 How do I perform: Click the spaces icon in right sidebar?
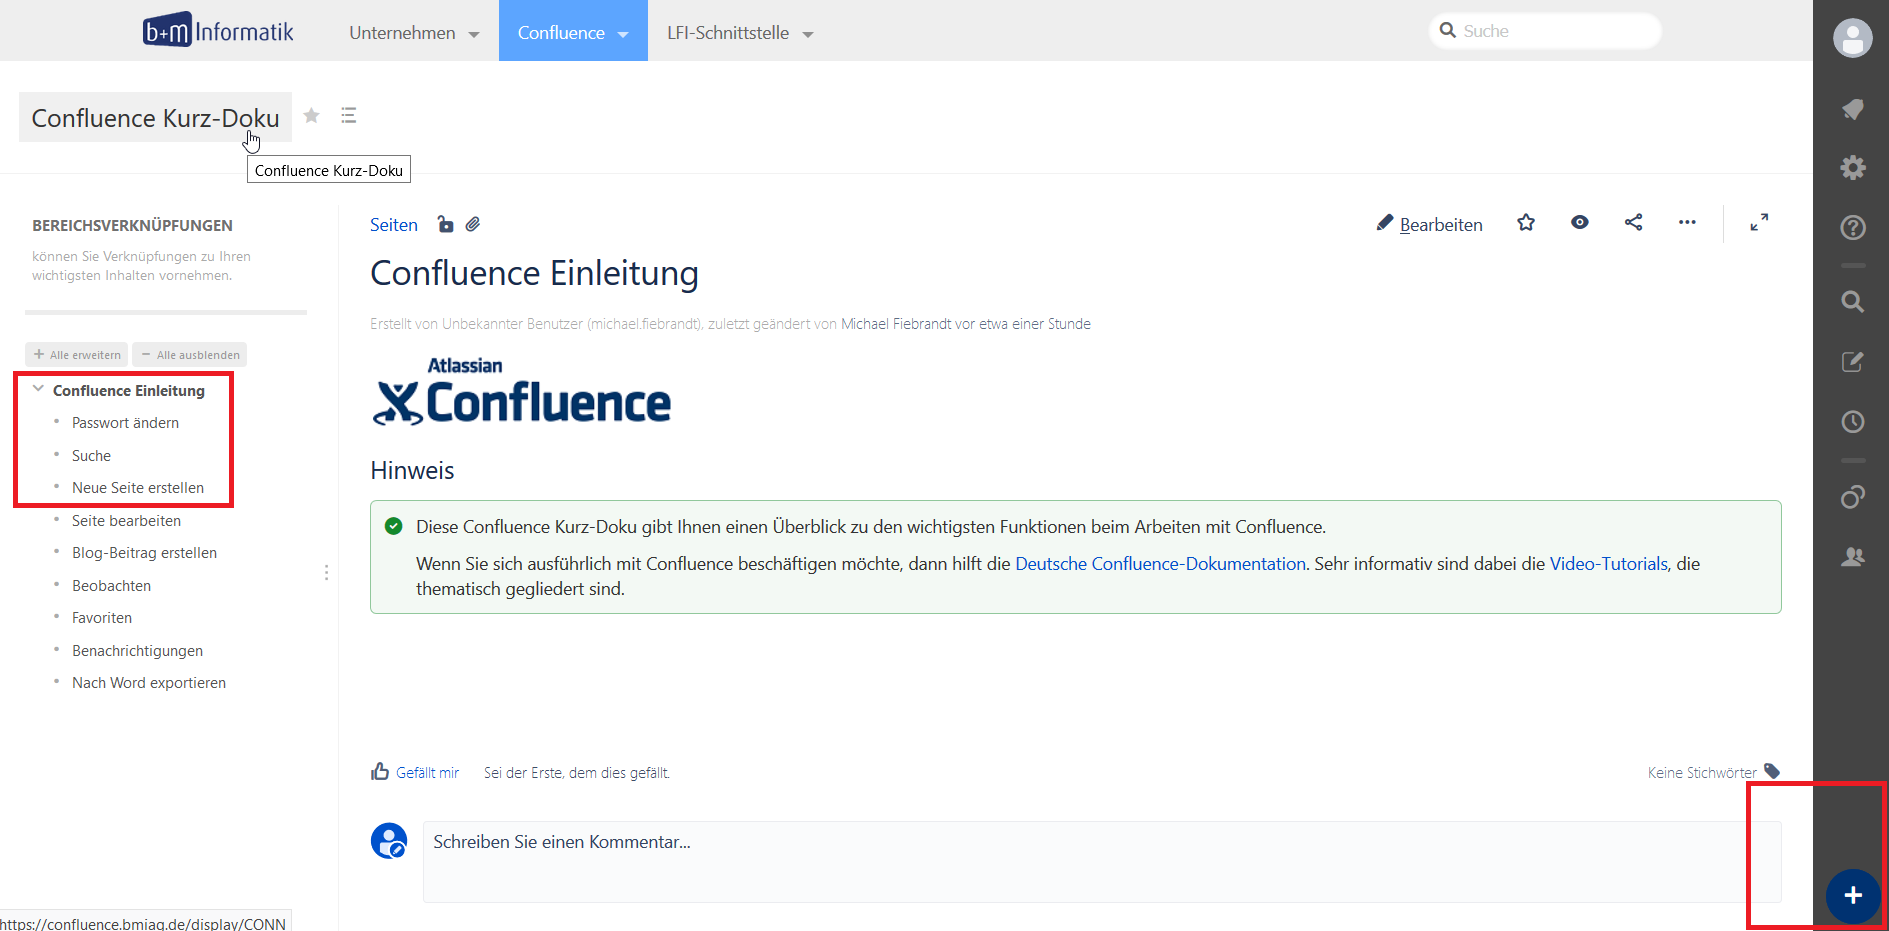pyautogui.click(x=1852, y=496)
